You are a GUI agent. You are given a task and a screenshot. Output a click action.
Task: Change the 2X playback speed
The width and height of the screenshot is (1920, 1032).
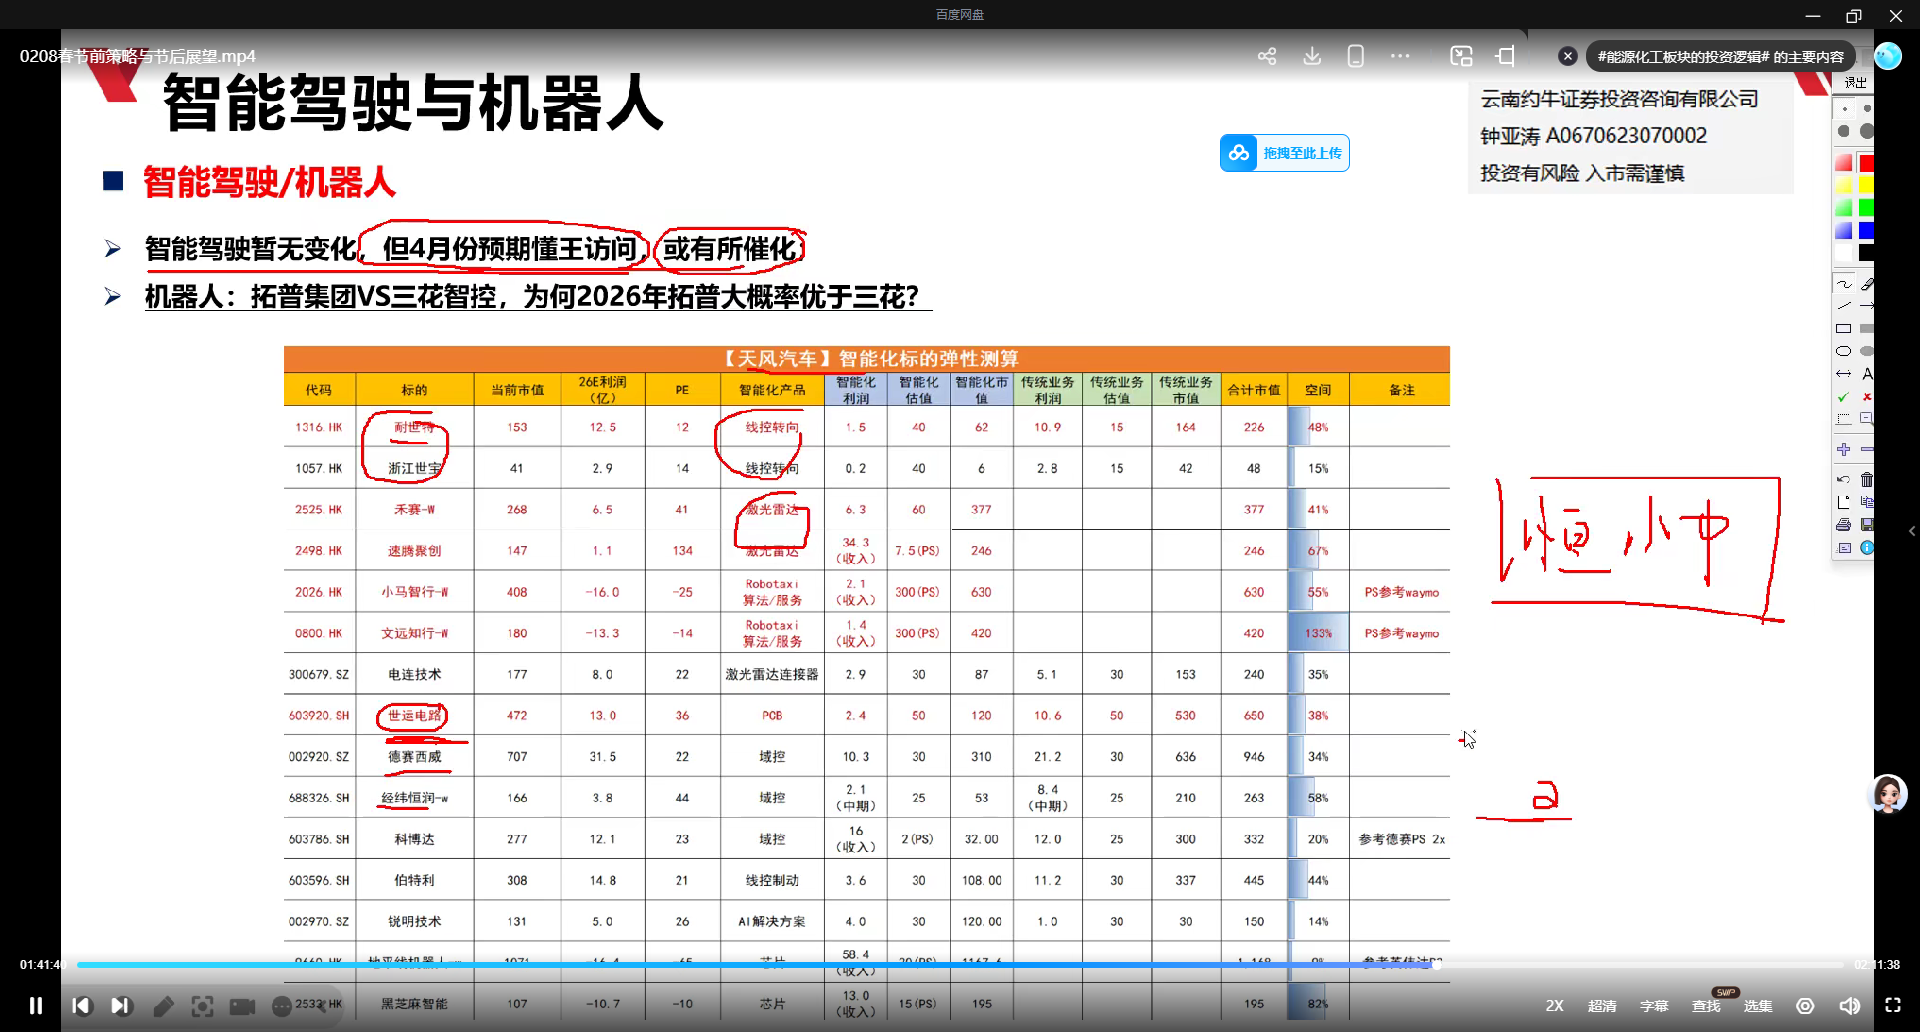point(1554,1006)
